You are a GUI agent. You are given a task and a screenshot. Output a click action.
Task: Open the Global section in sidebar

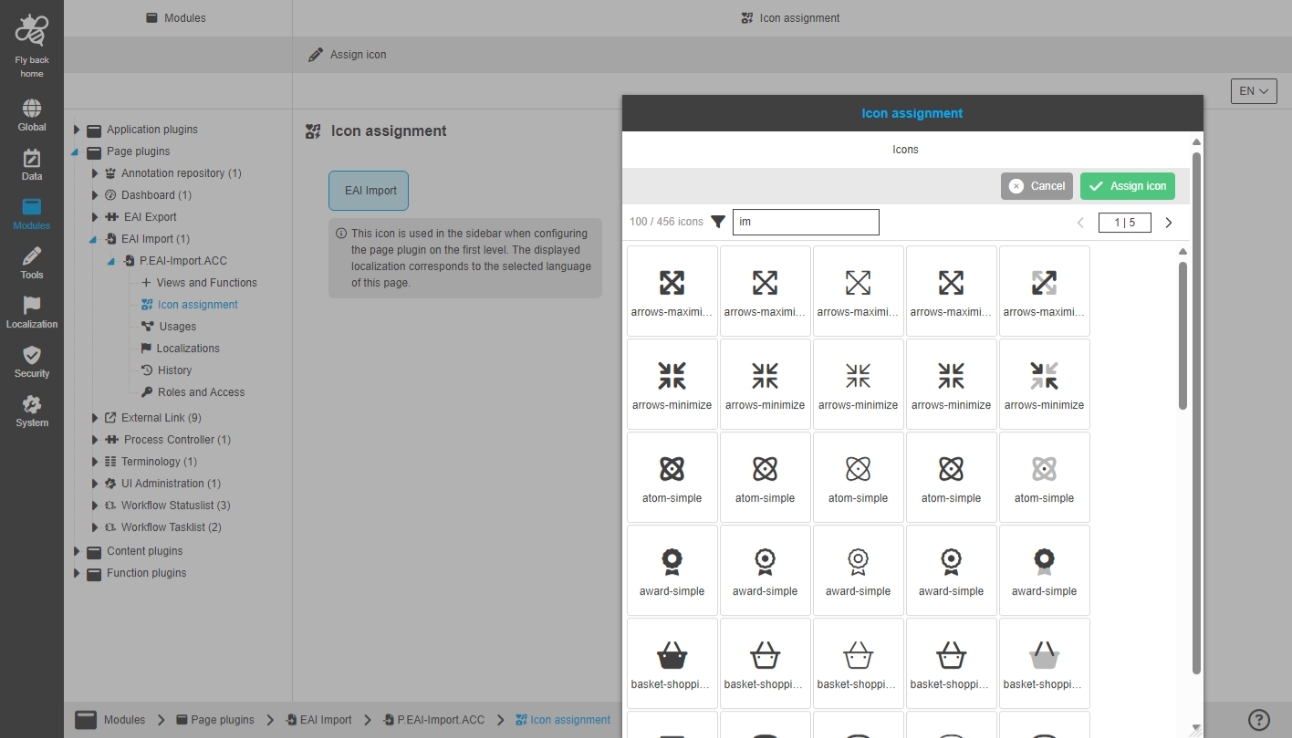click(x=32, y=115)
